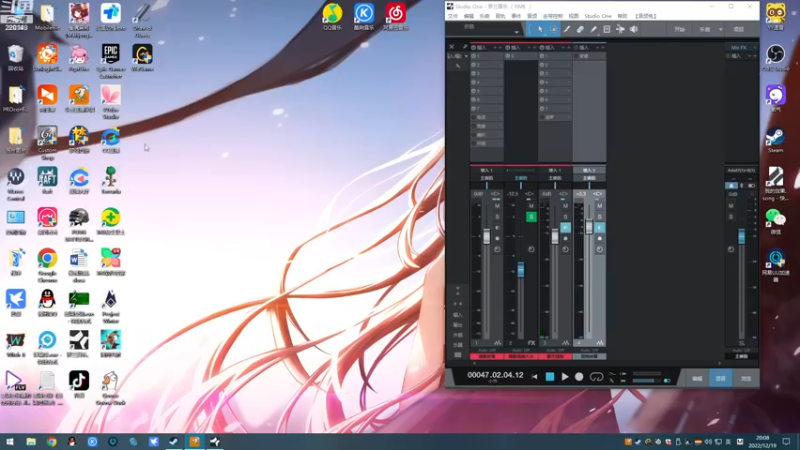
Task: Show 乐器 panel in mixer sidebar
Action: click(458, 345)
